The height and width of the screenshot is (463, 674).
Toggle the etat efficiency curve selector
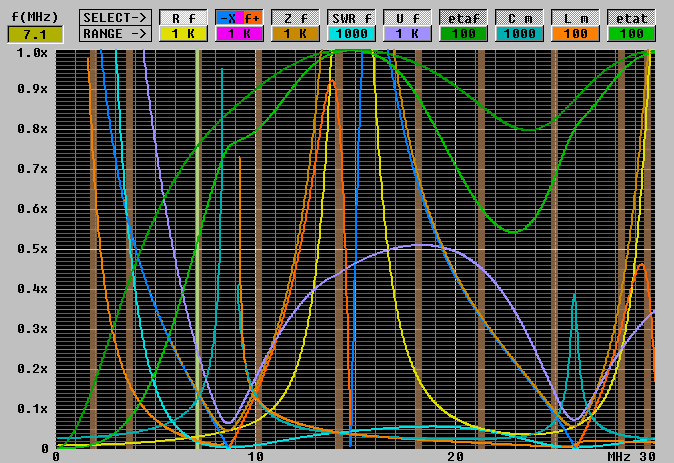(x=631, y=18)
